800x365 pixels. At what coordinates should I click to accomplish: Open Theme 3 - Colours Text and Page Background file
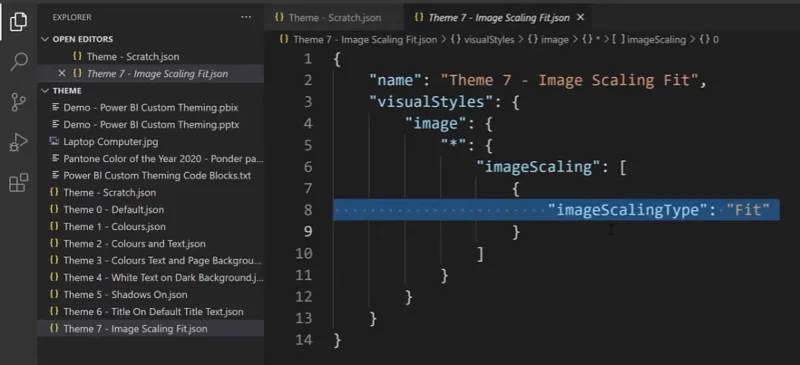(151, 260)
